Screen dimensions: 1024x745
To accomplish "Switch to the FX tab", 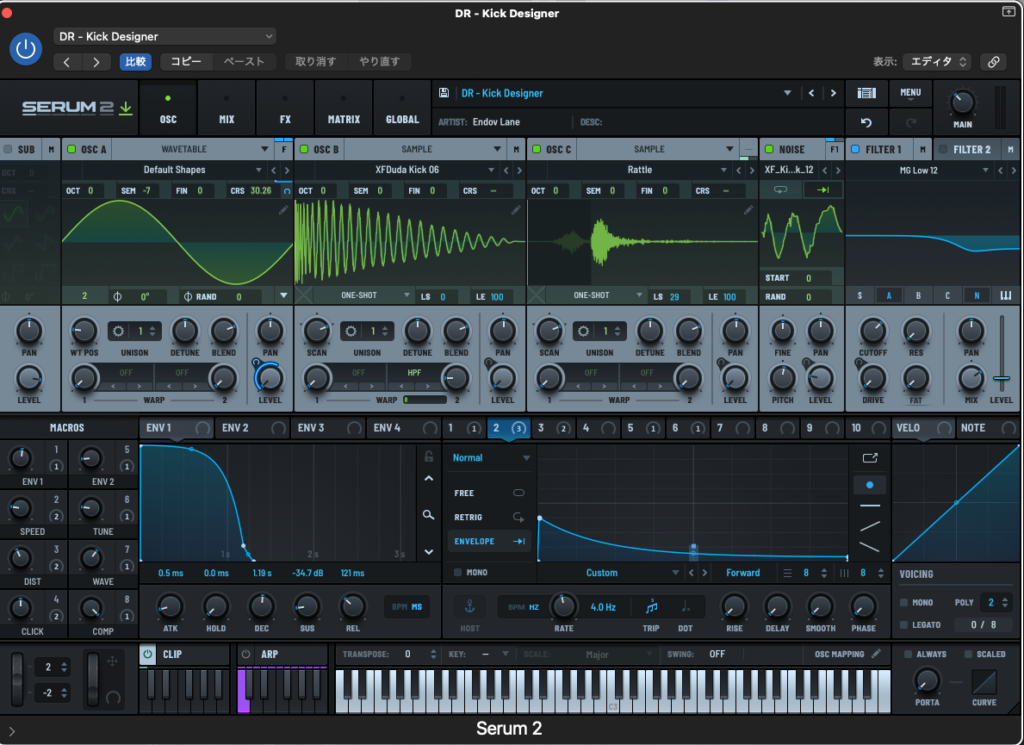I will click(x=285, y=109).
